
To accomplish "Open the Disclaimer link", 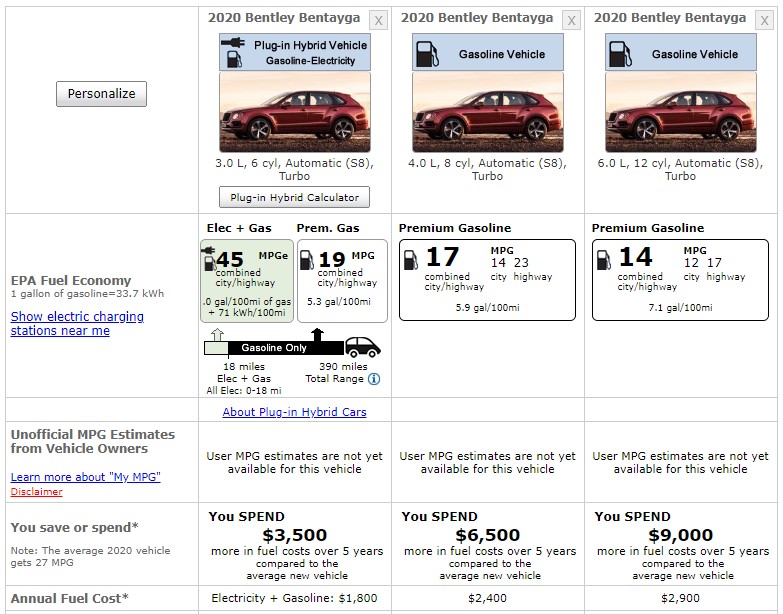I will click(36, 492).
